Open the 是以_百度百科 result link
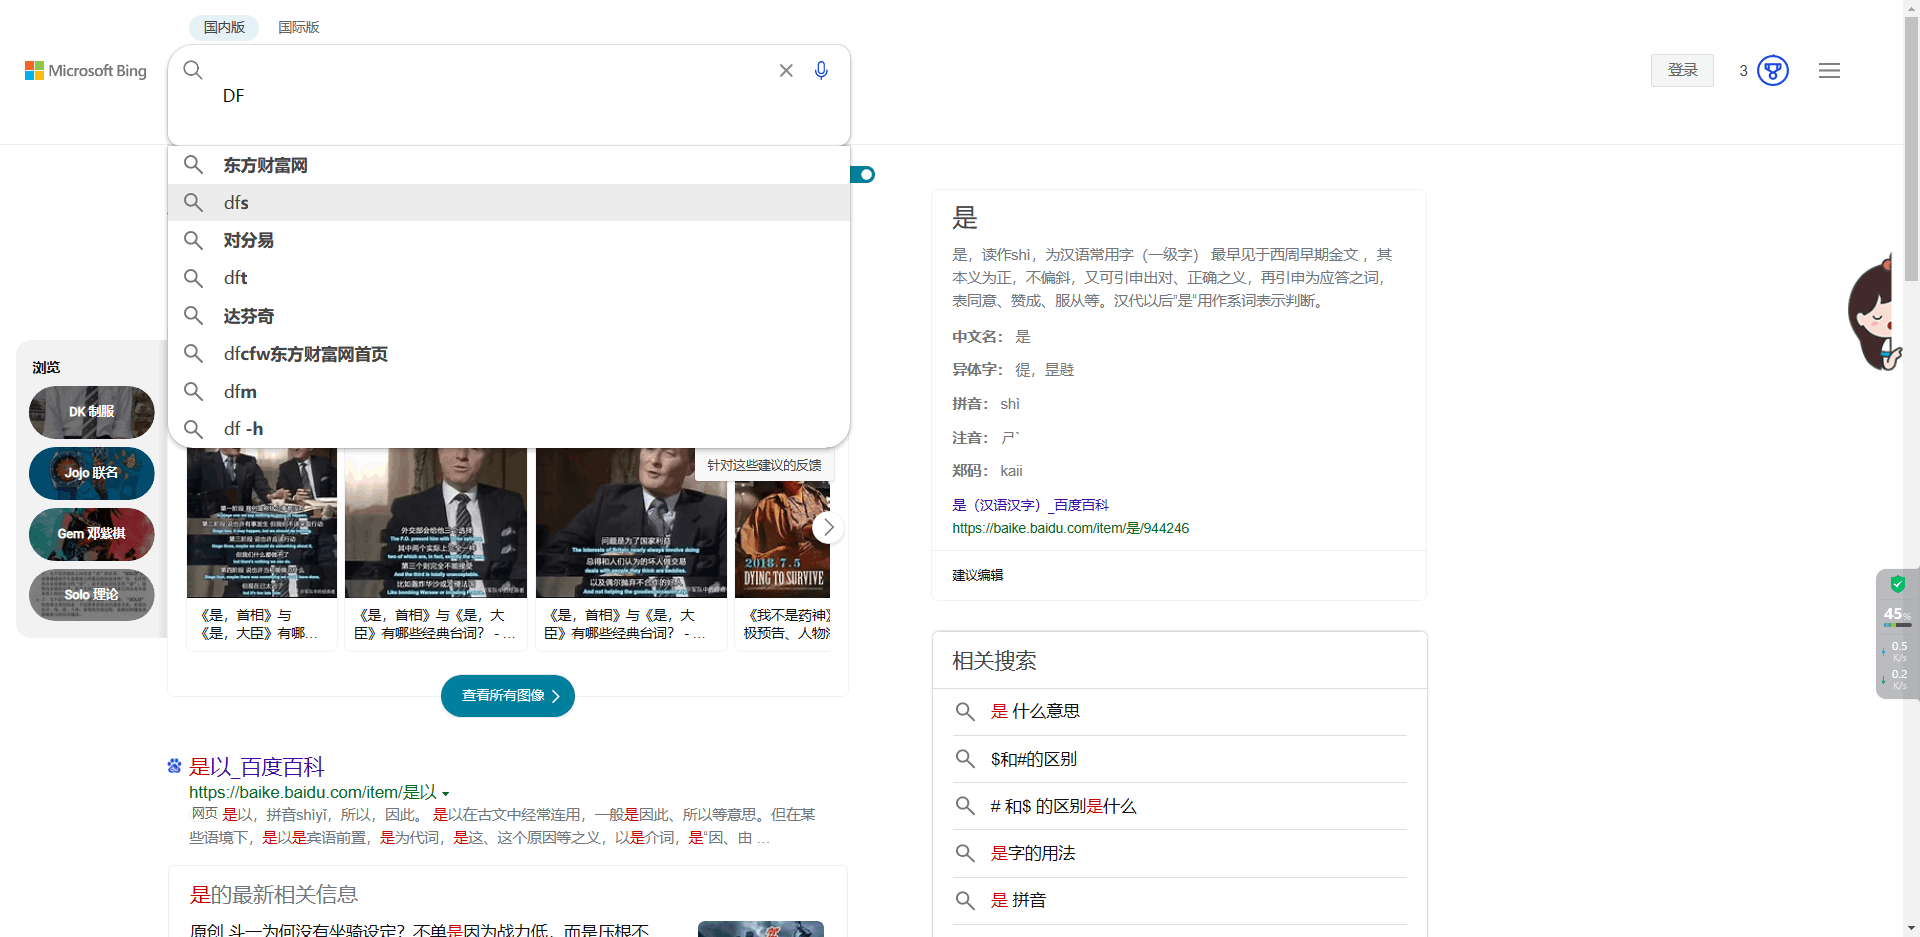 click(x=257, y=767)
